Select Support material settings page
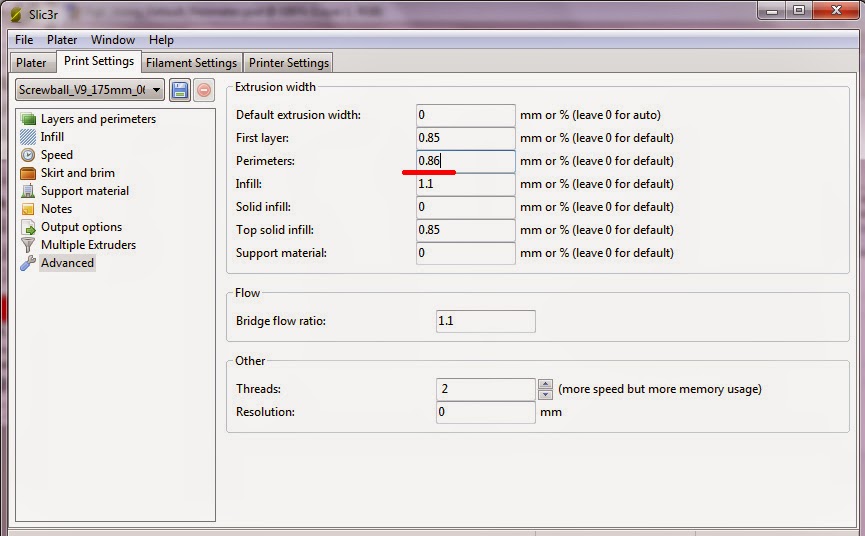 point(85,191)
